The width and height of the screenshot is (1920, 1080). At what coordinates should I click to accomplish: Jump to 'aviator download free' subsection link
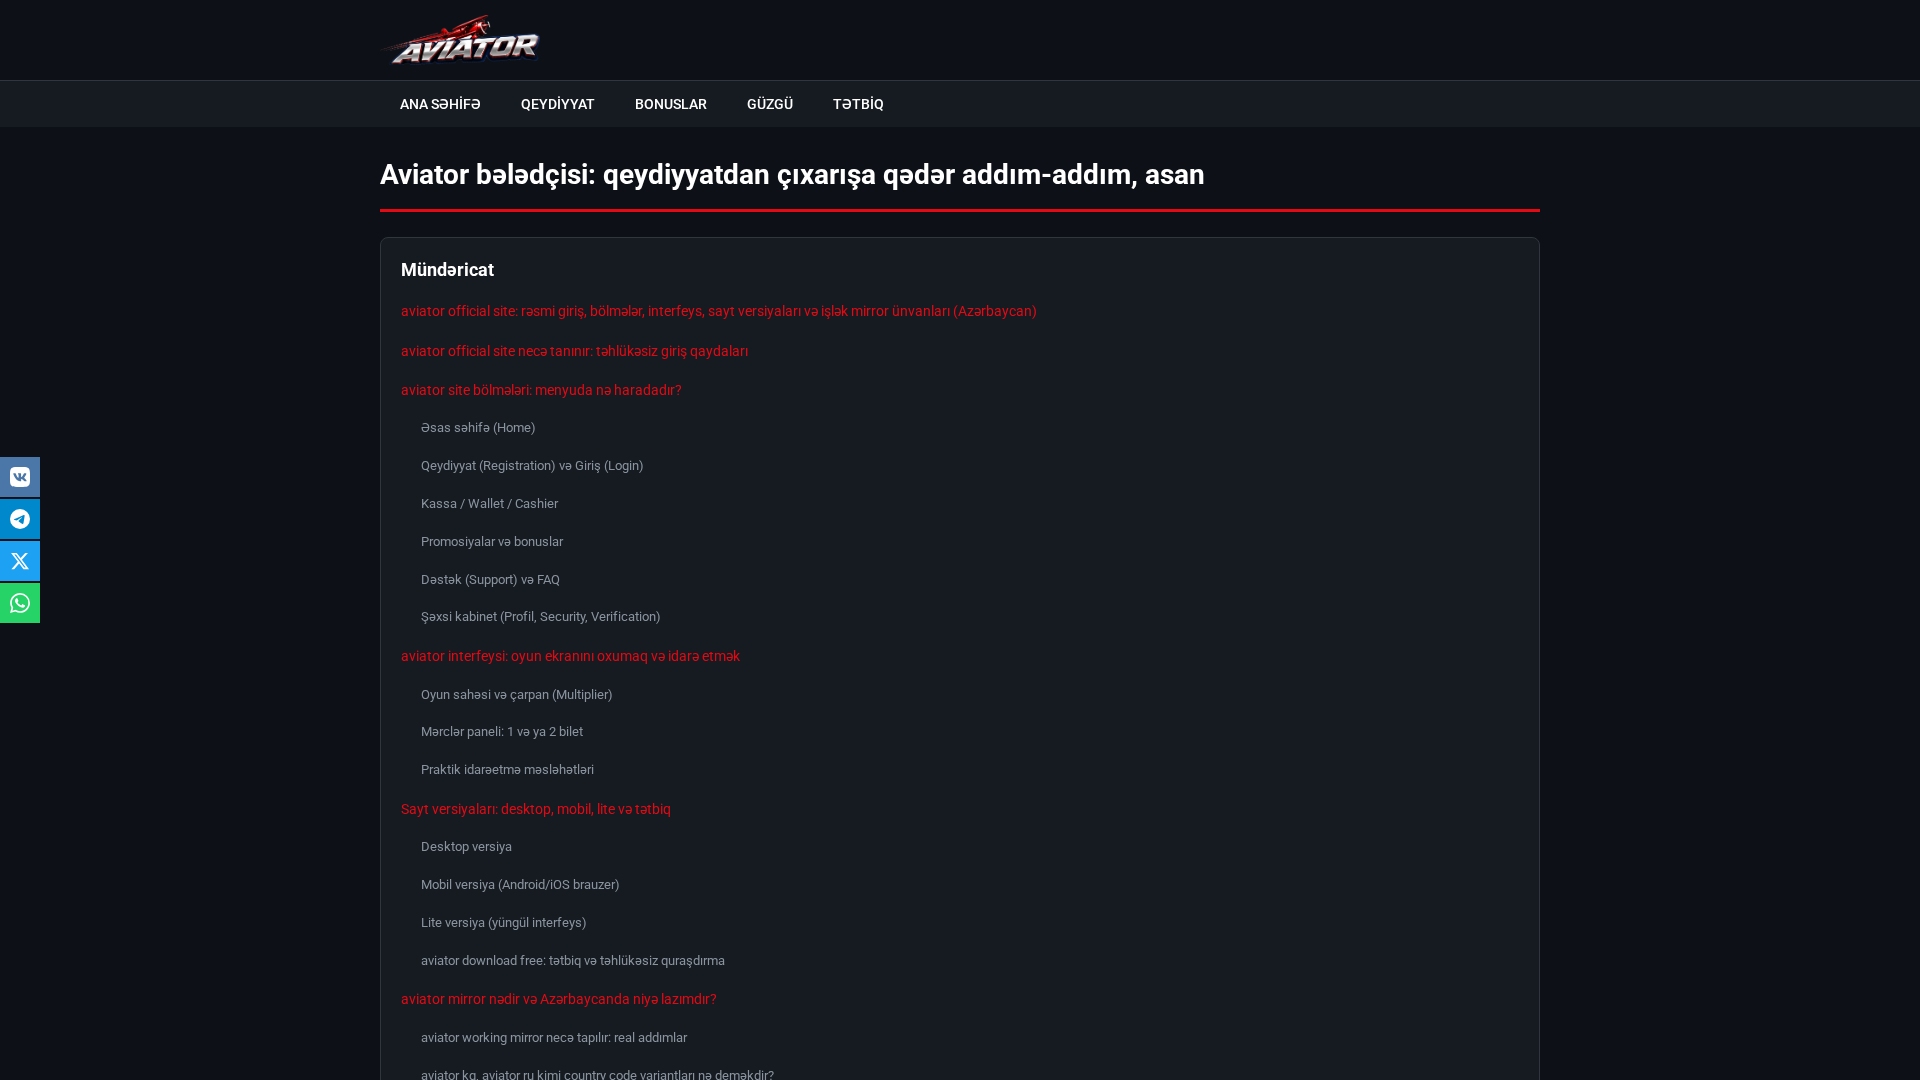pos(573,961)
